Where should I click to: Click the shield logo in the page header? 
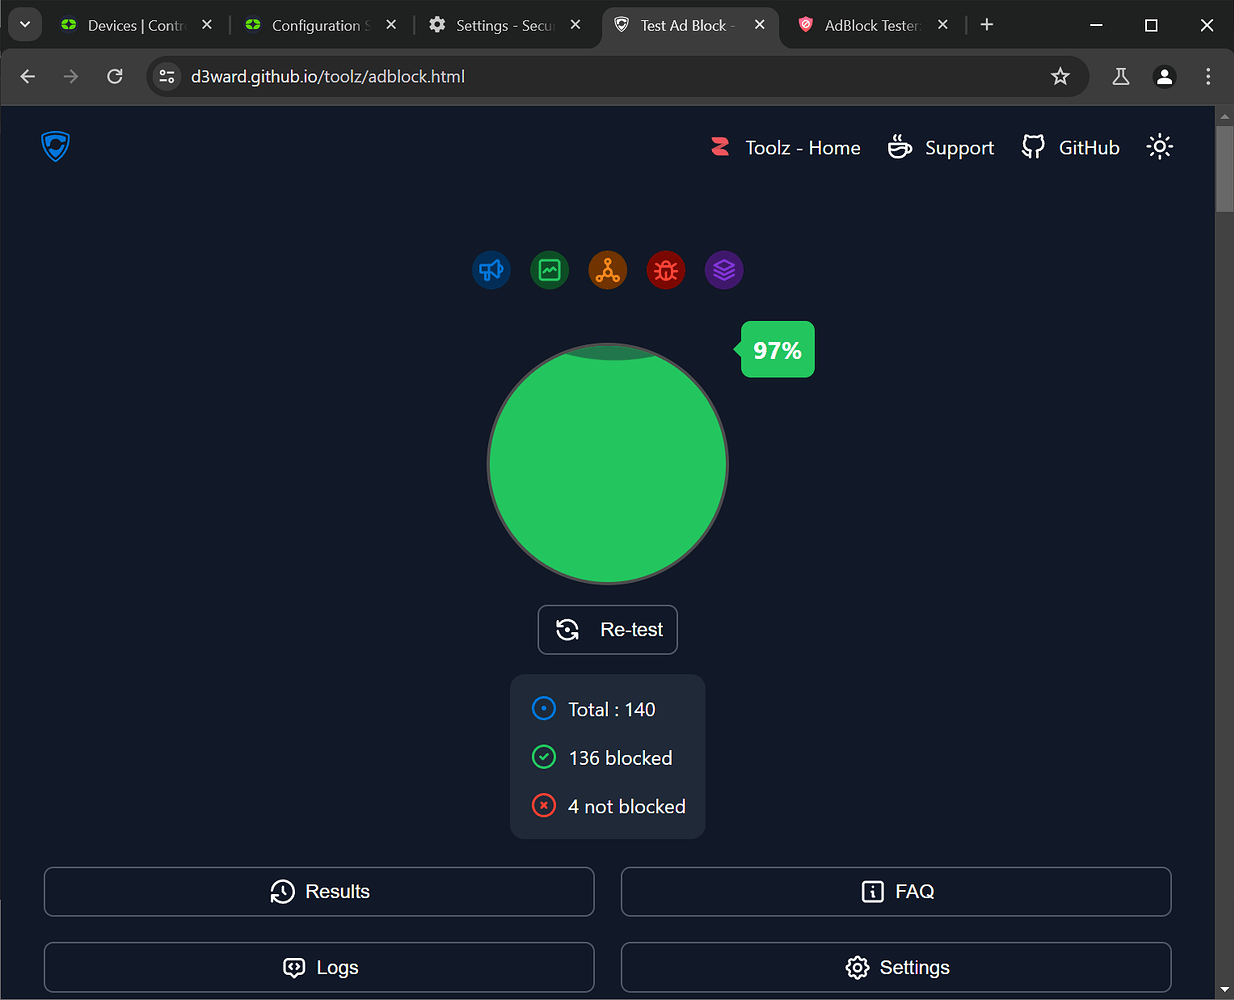[55, 146]
